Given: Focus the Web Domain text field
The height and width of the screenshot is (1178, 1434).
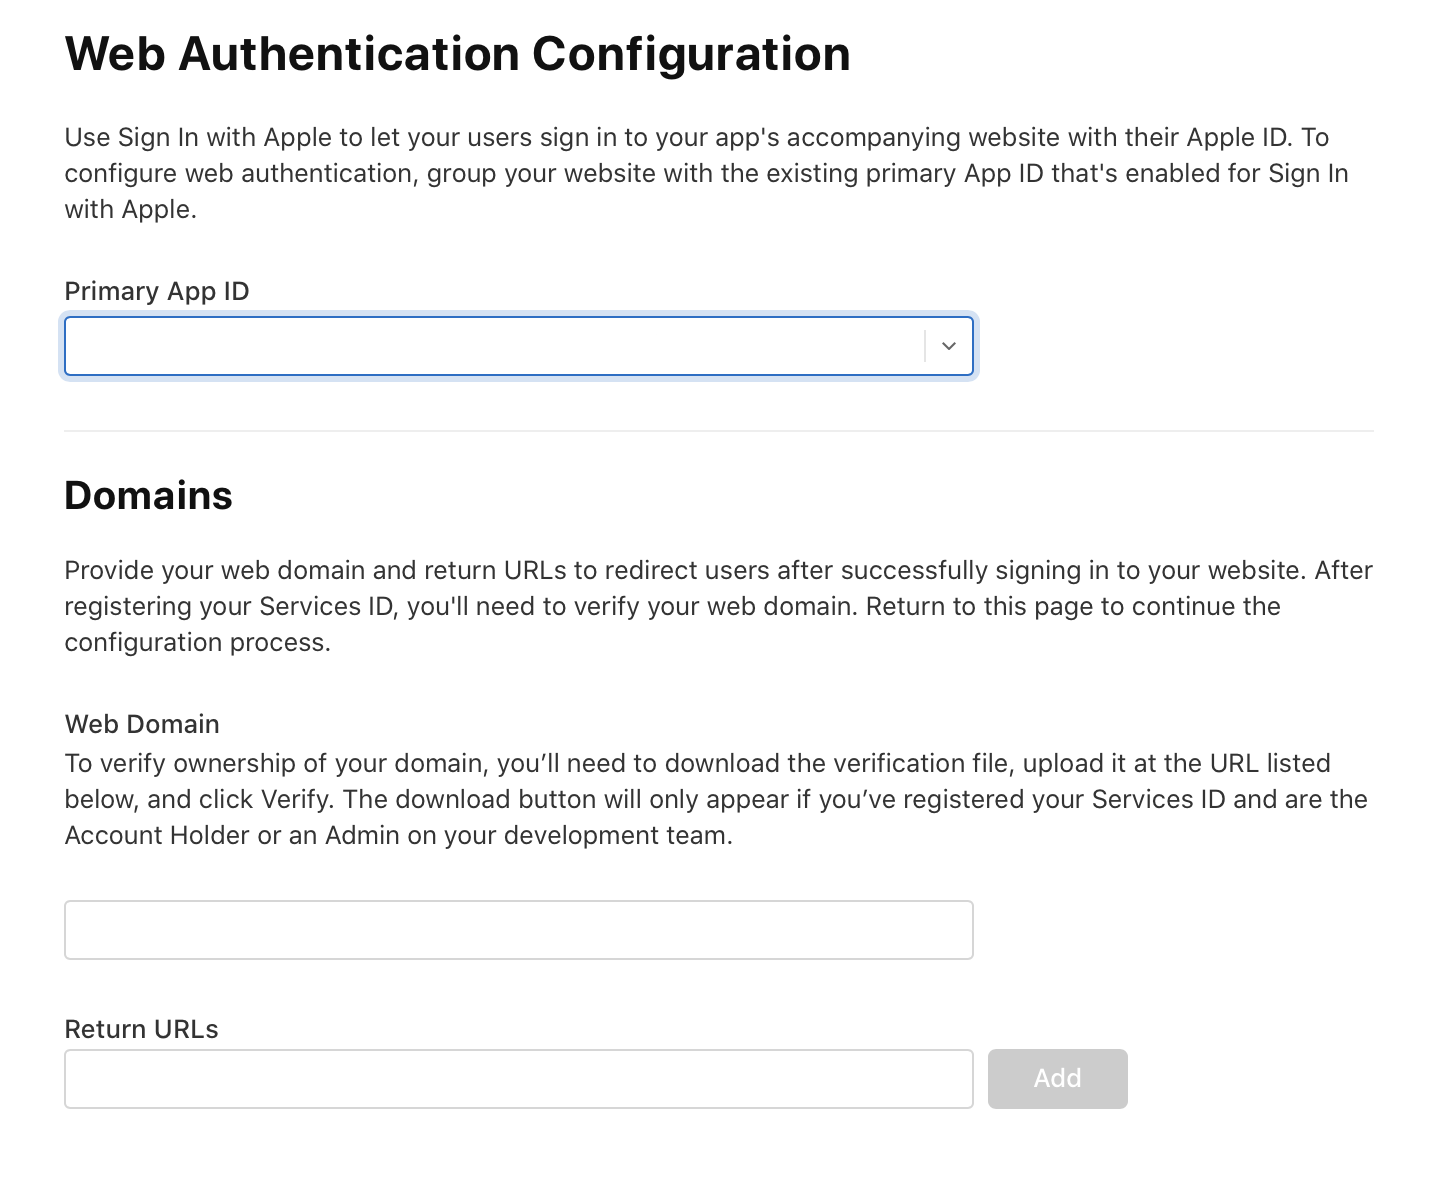Looking at the screenshot, I should 519,930.
